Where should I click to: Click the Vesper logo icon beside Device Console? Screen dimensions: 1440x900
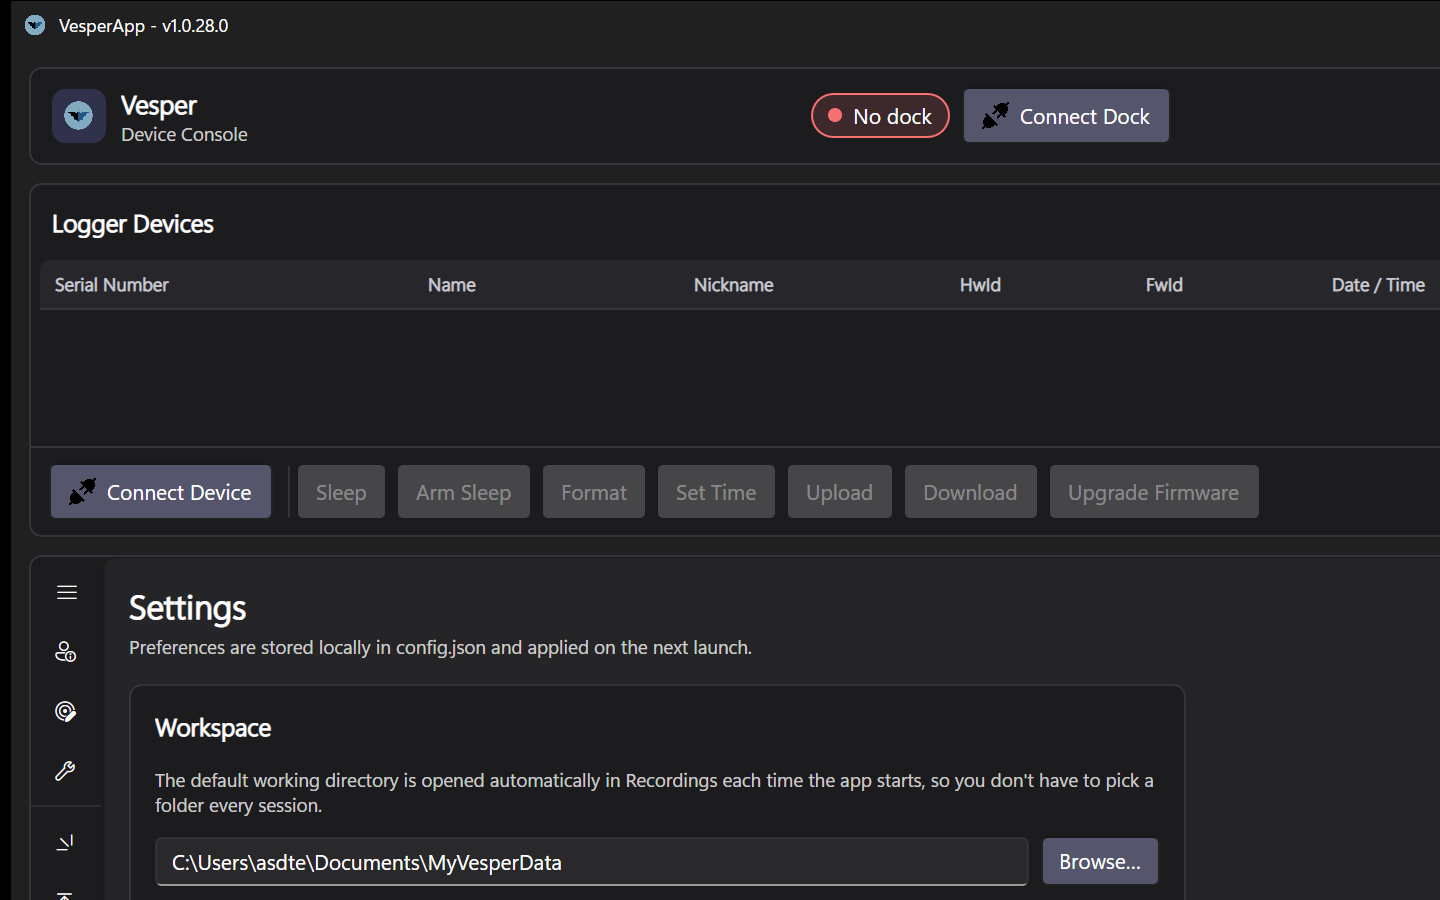79,116
